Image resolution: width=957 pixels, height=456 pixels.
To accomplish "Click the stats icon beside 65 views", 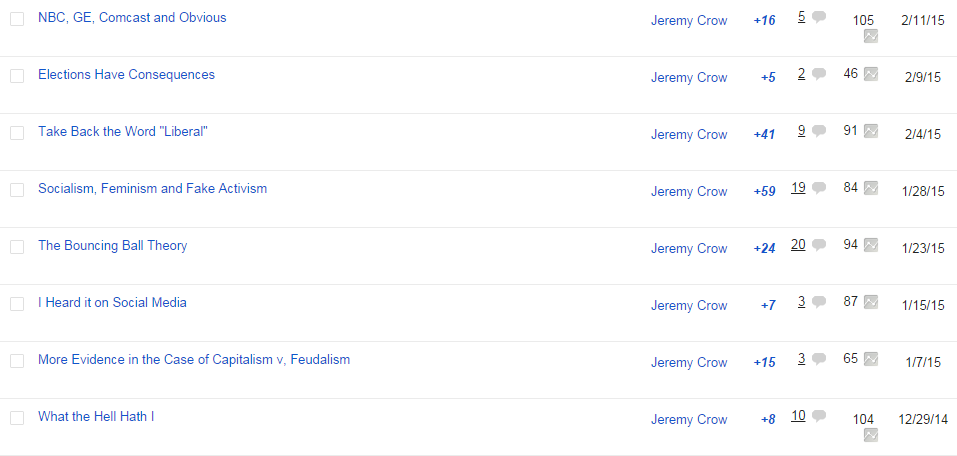I will [871, 359].
